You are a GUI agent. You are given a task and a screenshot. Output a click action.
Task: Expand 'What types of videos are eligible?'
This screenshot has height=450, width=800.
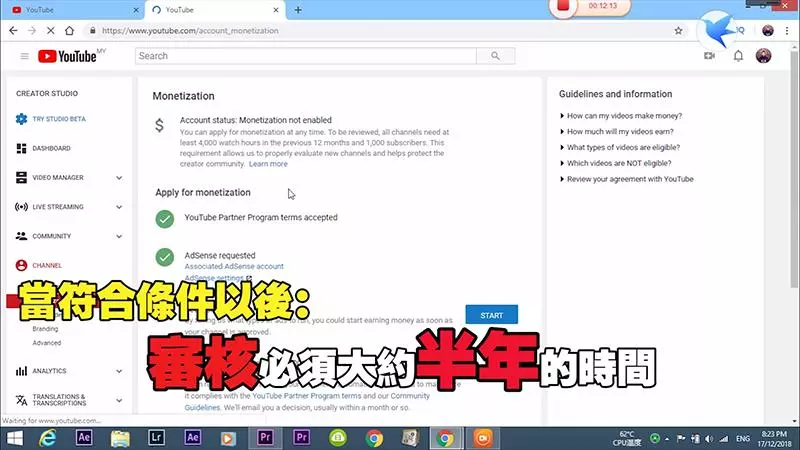[620, 147]
